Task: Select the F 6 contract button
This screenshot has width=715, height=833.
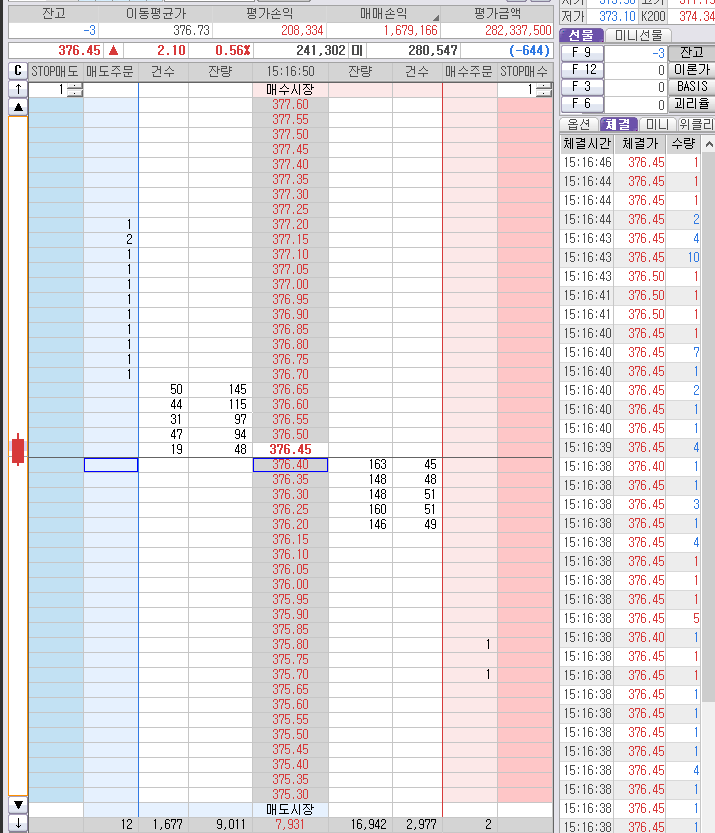Action: click(x=582, y=104)
